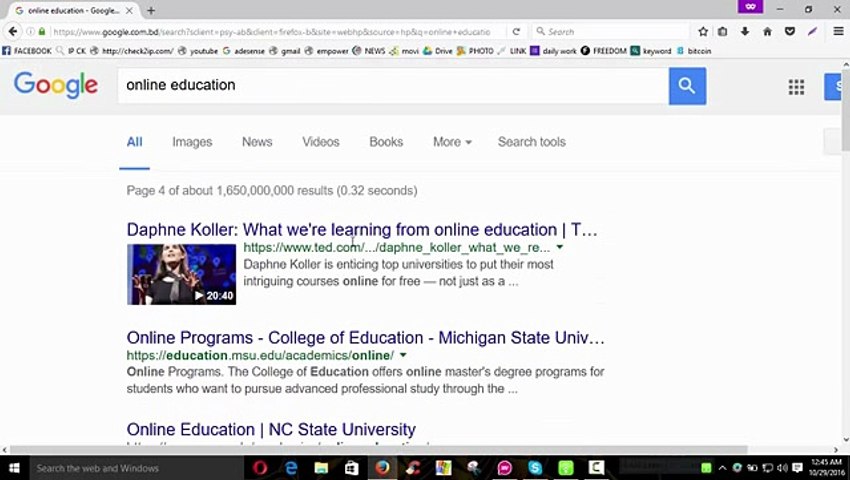
Task: Switch to the Books tab
Action: (386, 142)
